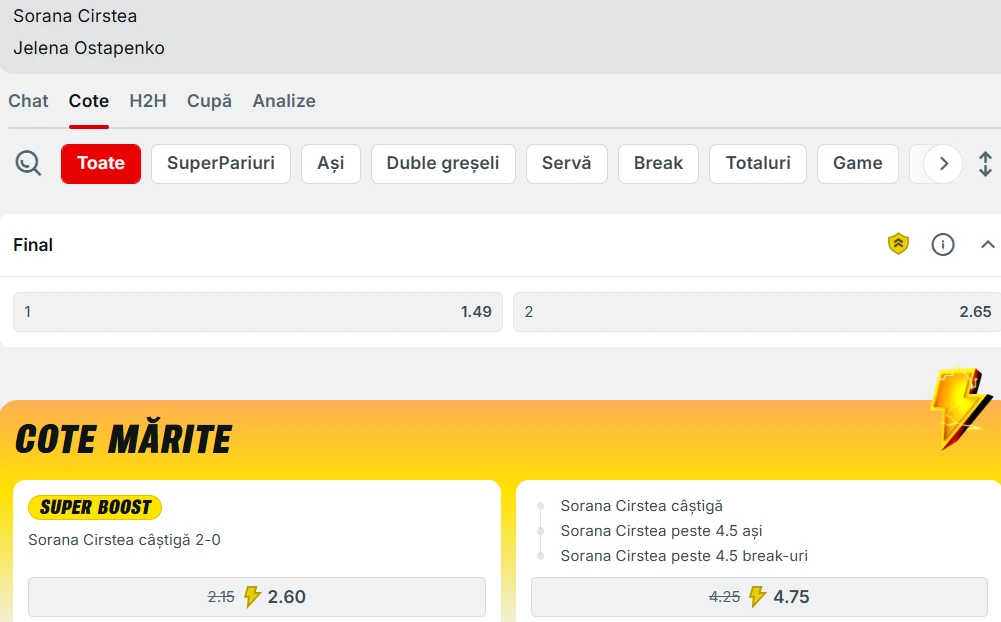Image resolution: width=1001 pixels, height=622 pixels.
Task: Show Duble greșeli markets
Action: [443, 163]
